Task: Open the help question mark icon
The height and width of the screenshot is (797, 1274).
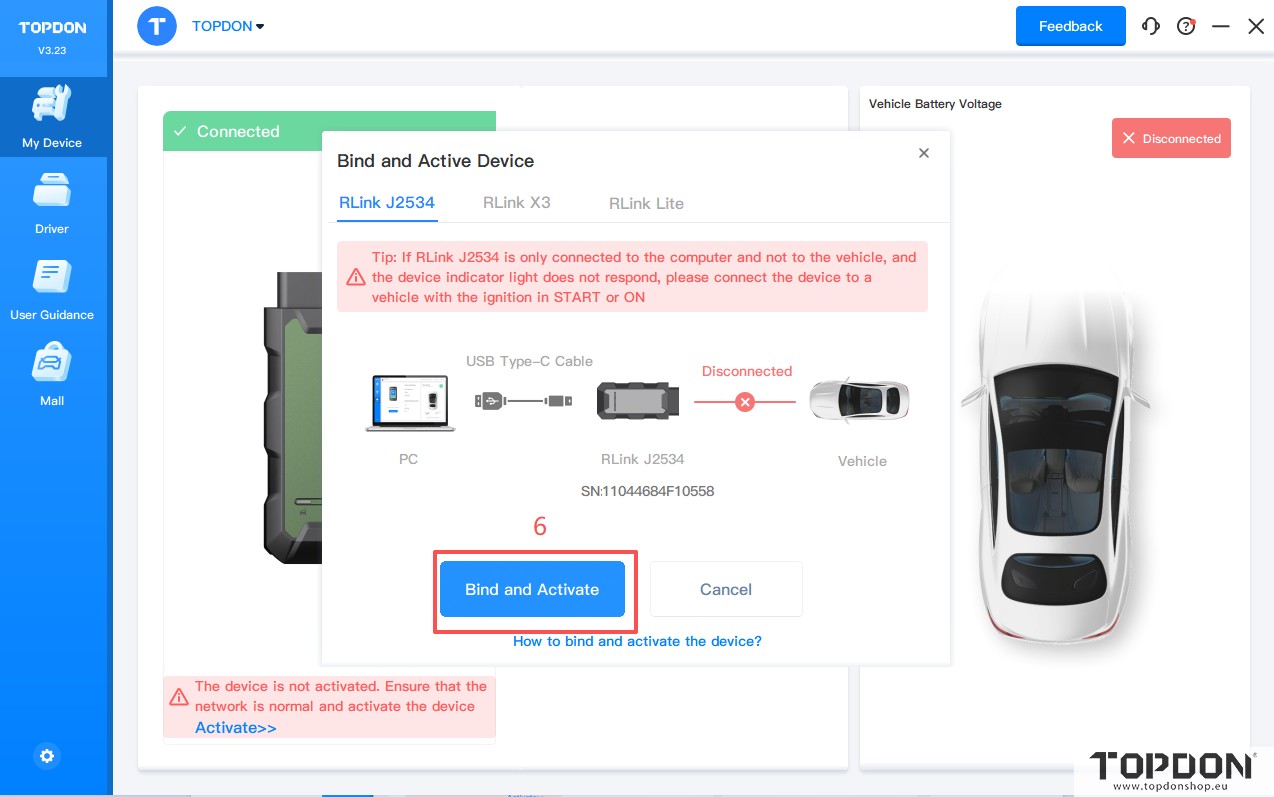Action: pyautogui.click(x=1186, y=27)
